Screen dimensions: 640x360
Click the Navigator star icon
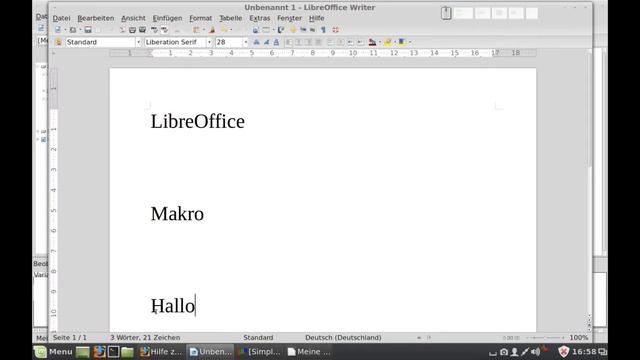(x=293, y=30)
